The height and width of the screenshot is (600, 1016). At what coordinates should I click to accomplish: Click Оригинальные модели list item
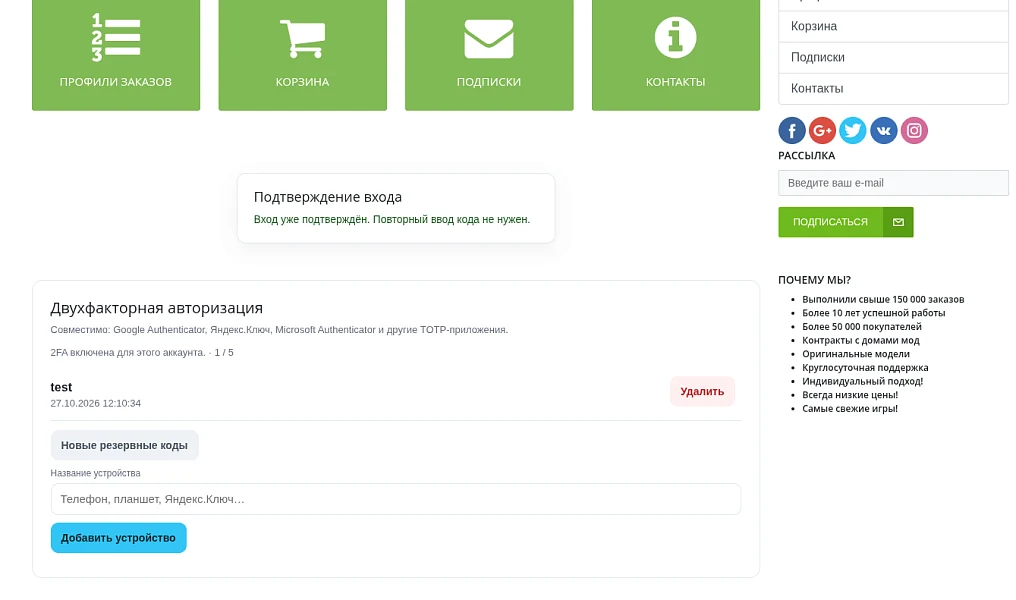coord(856,354)
